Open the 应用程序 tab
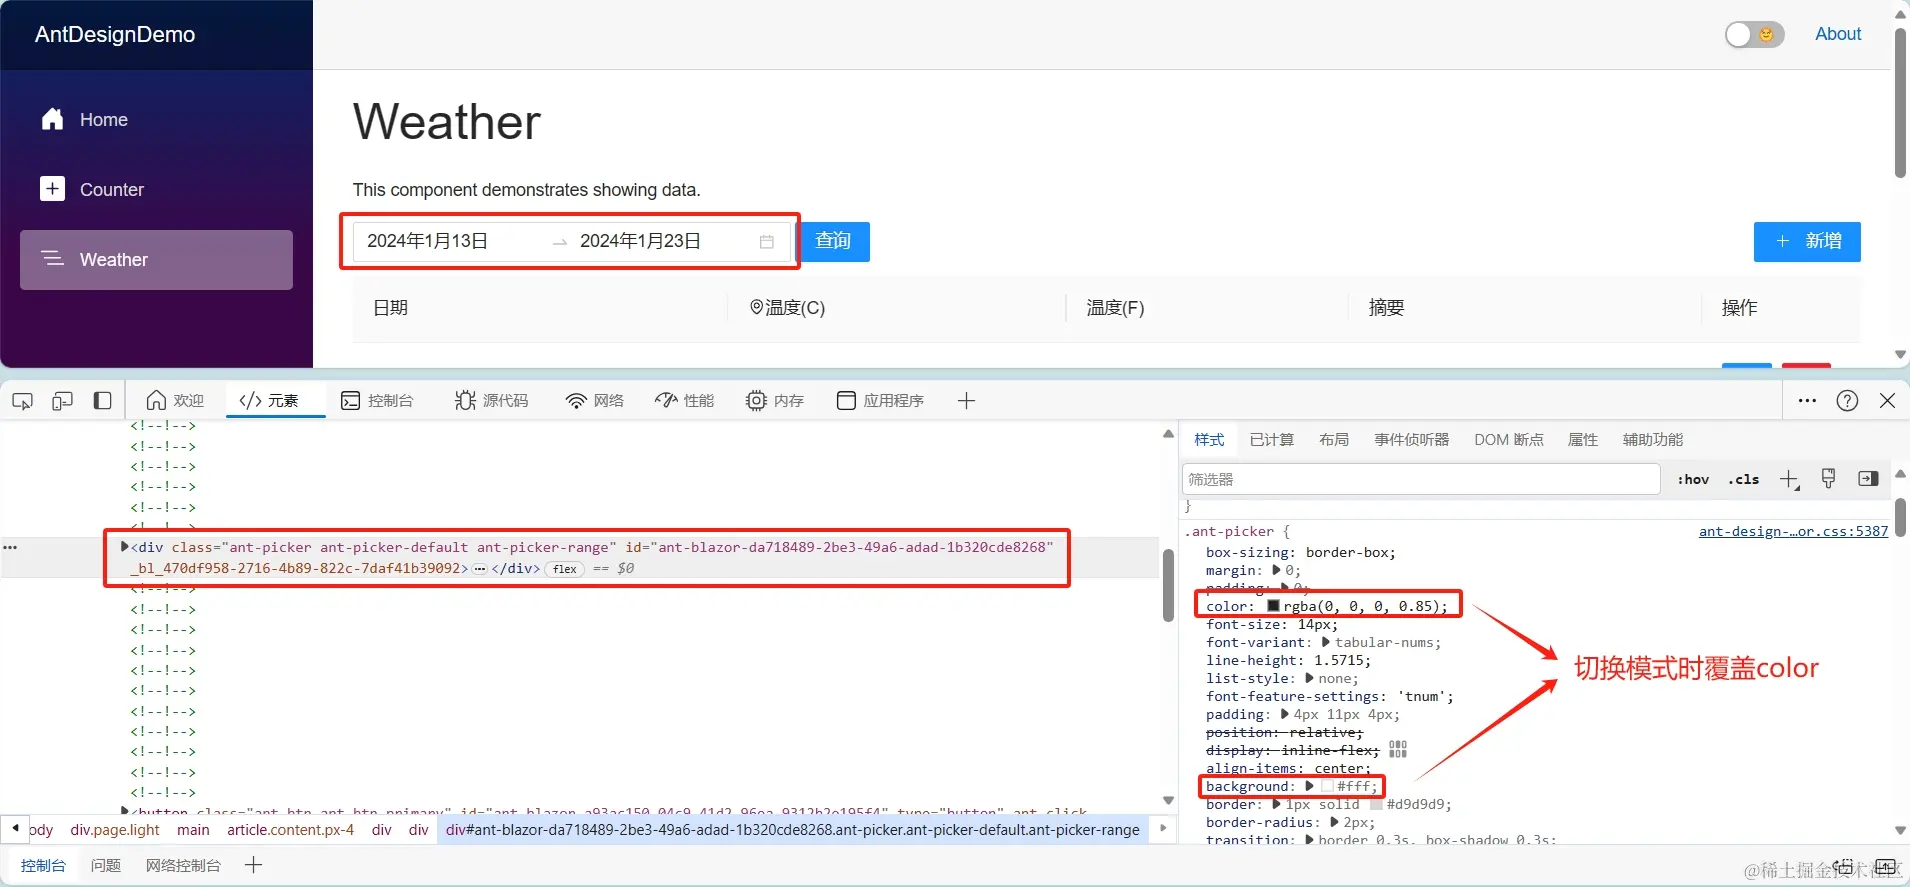1910x887 pixels. pyautogui.click(x=880, y=401)
